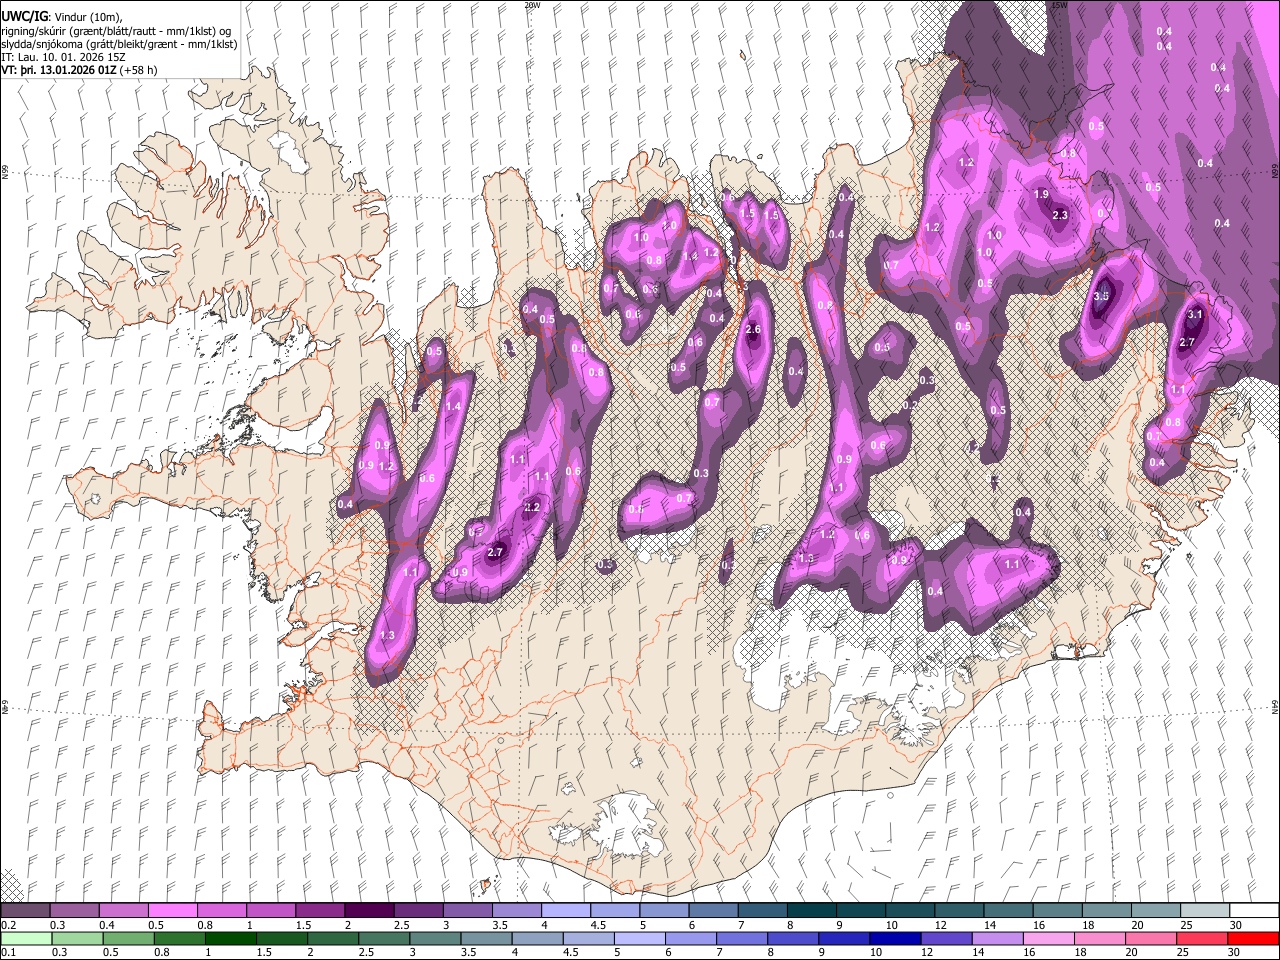
Task: Select the top-row teal swatch starting at 8
Action: coord(811,911)
